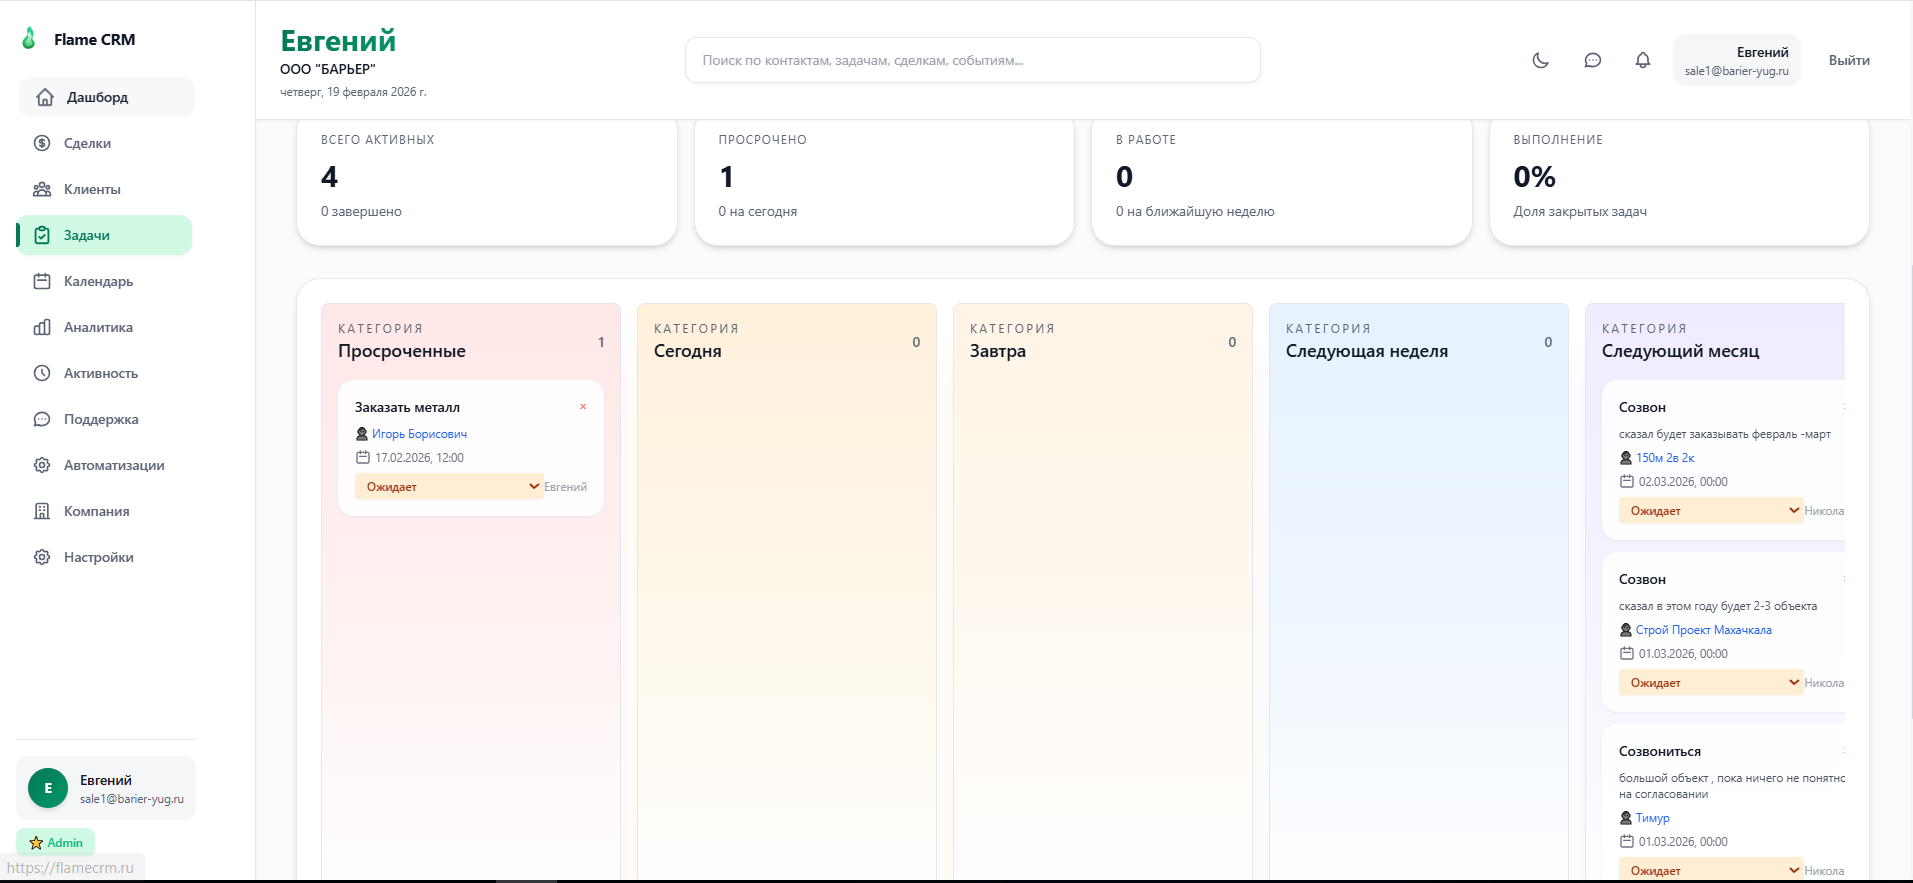The width and height of the screenshot is (1913, 883).
Task: Open the Игорь Борисович contact link
Action: click(419, 434)
